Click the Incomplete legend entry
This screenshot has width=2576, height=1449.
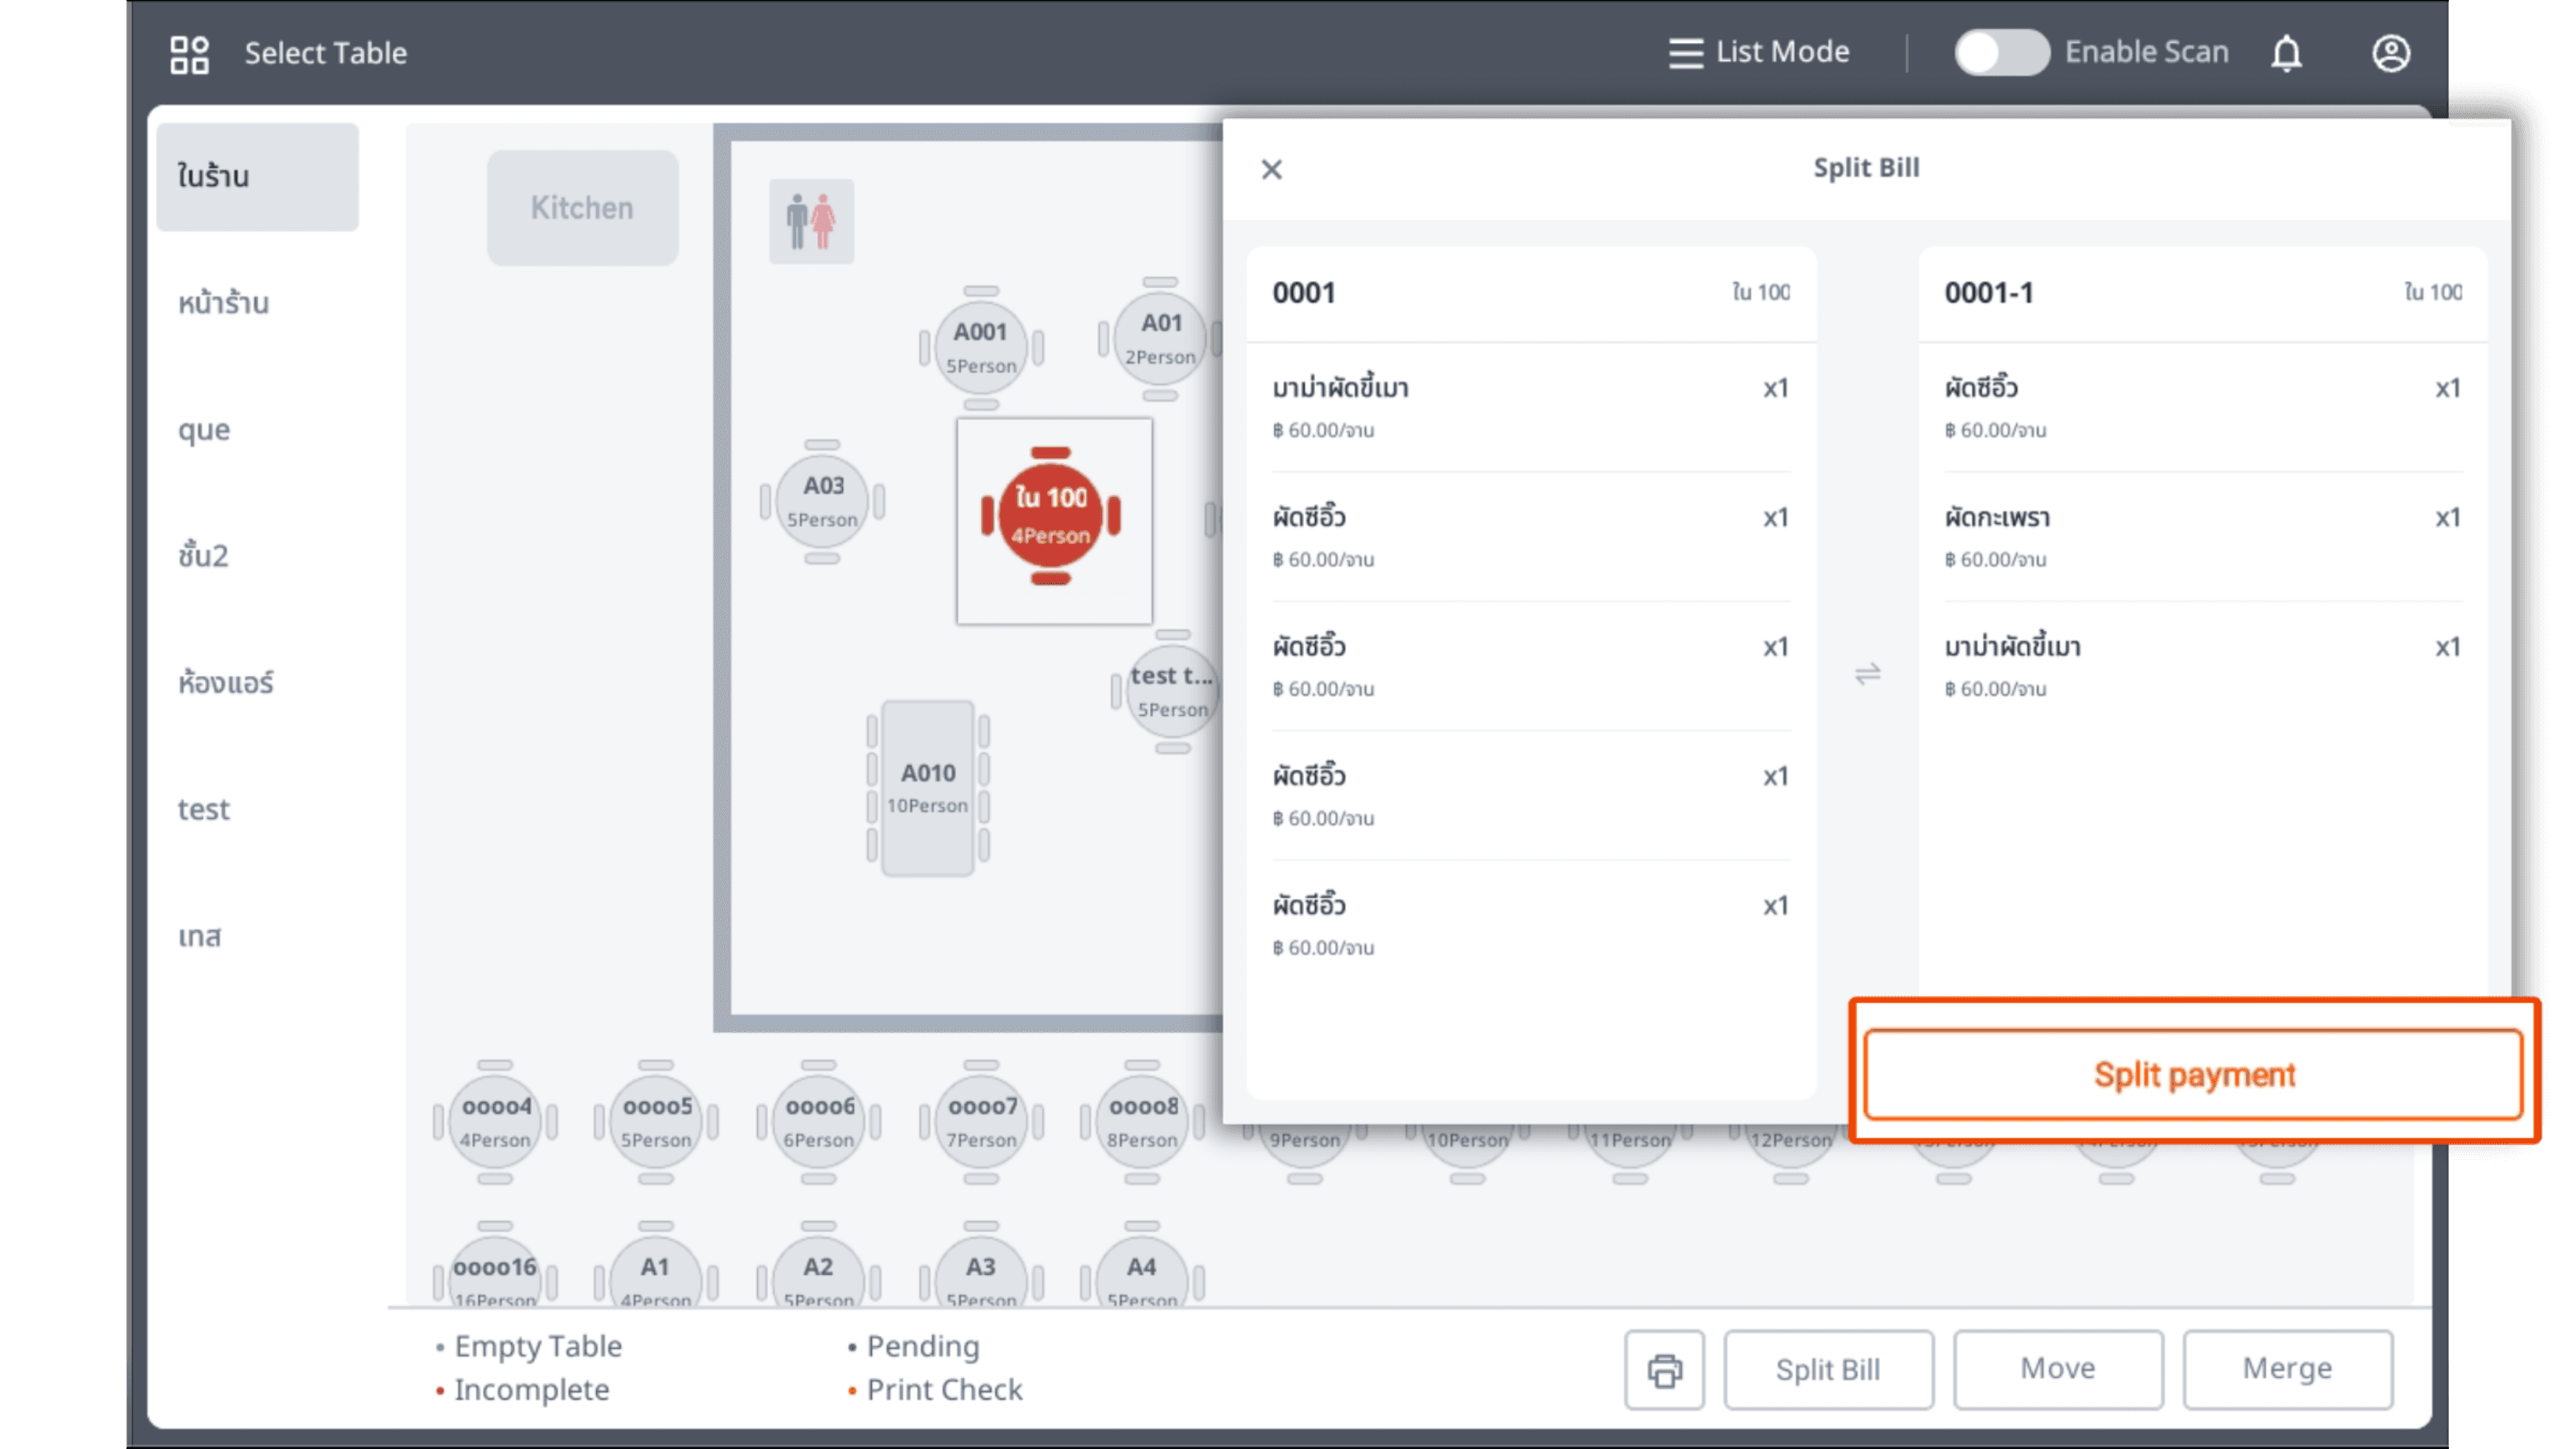[x=522, y=1390]
